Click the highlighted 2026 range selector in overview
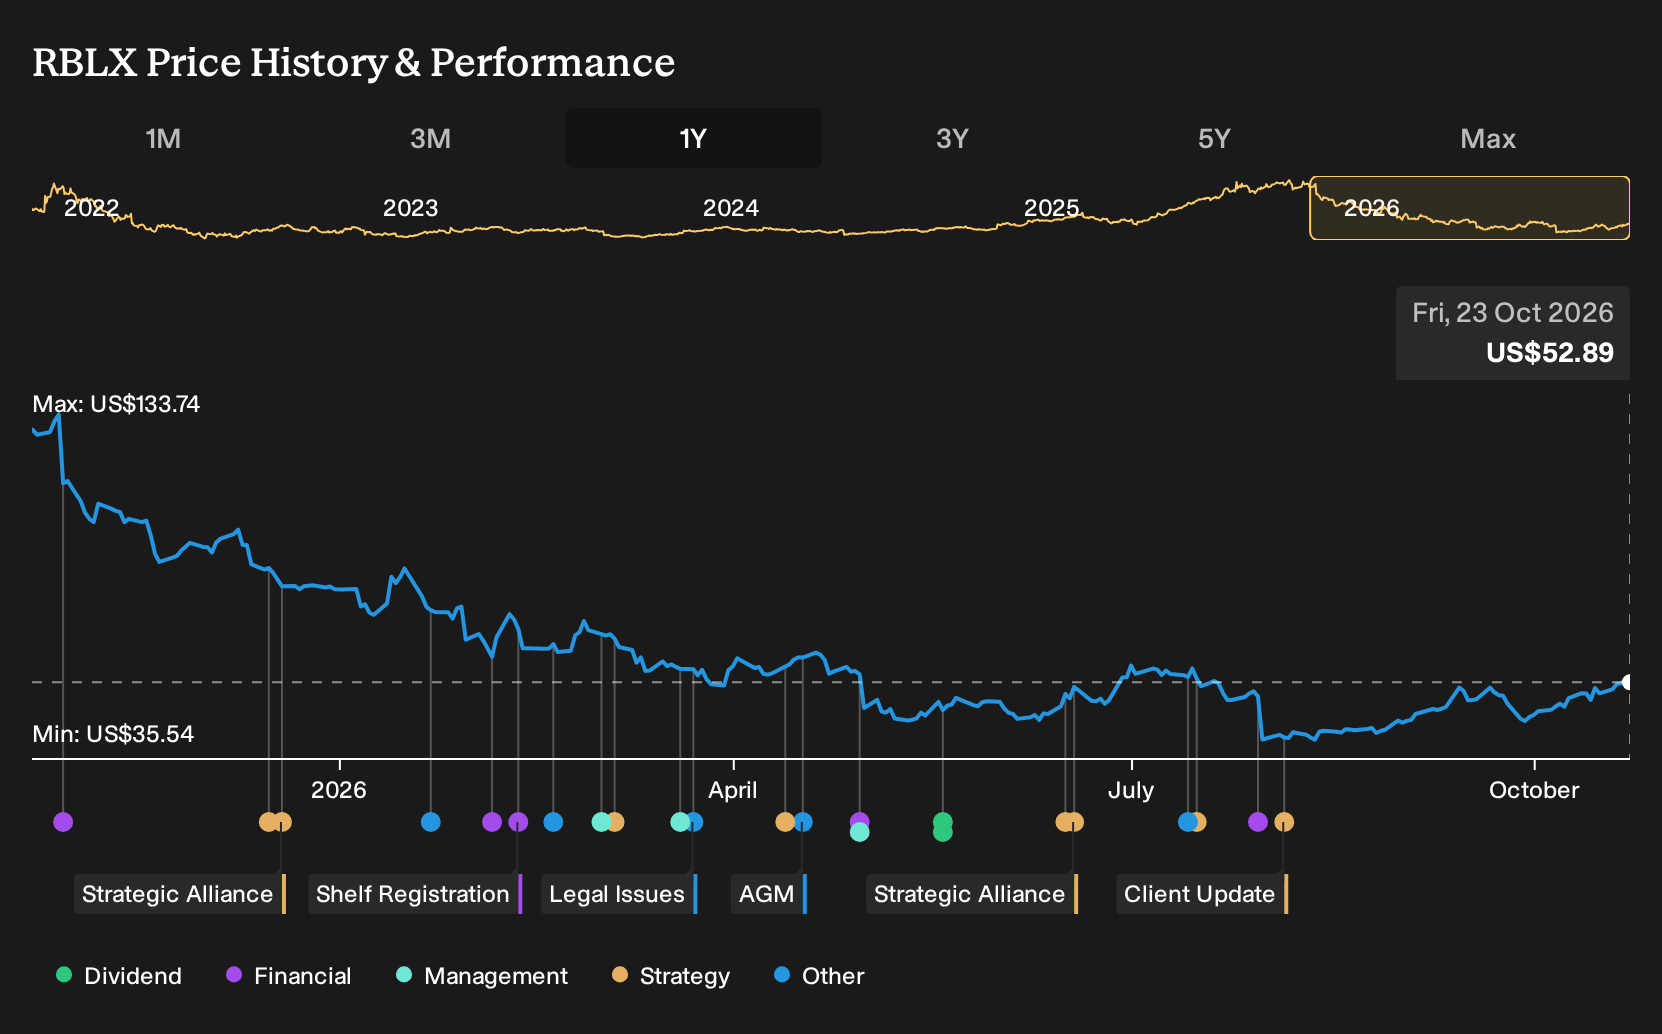Image resolution: width=1662 pixels, height=1034 pixels. [1470, 208]
